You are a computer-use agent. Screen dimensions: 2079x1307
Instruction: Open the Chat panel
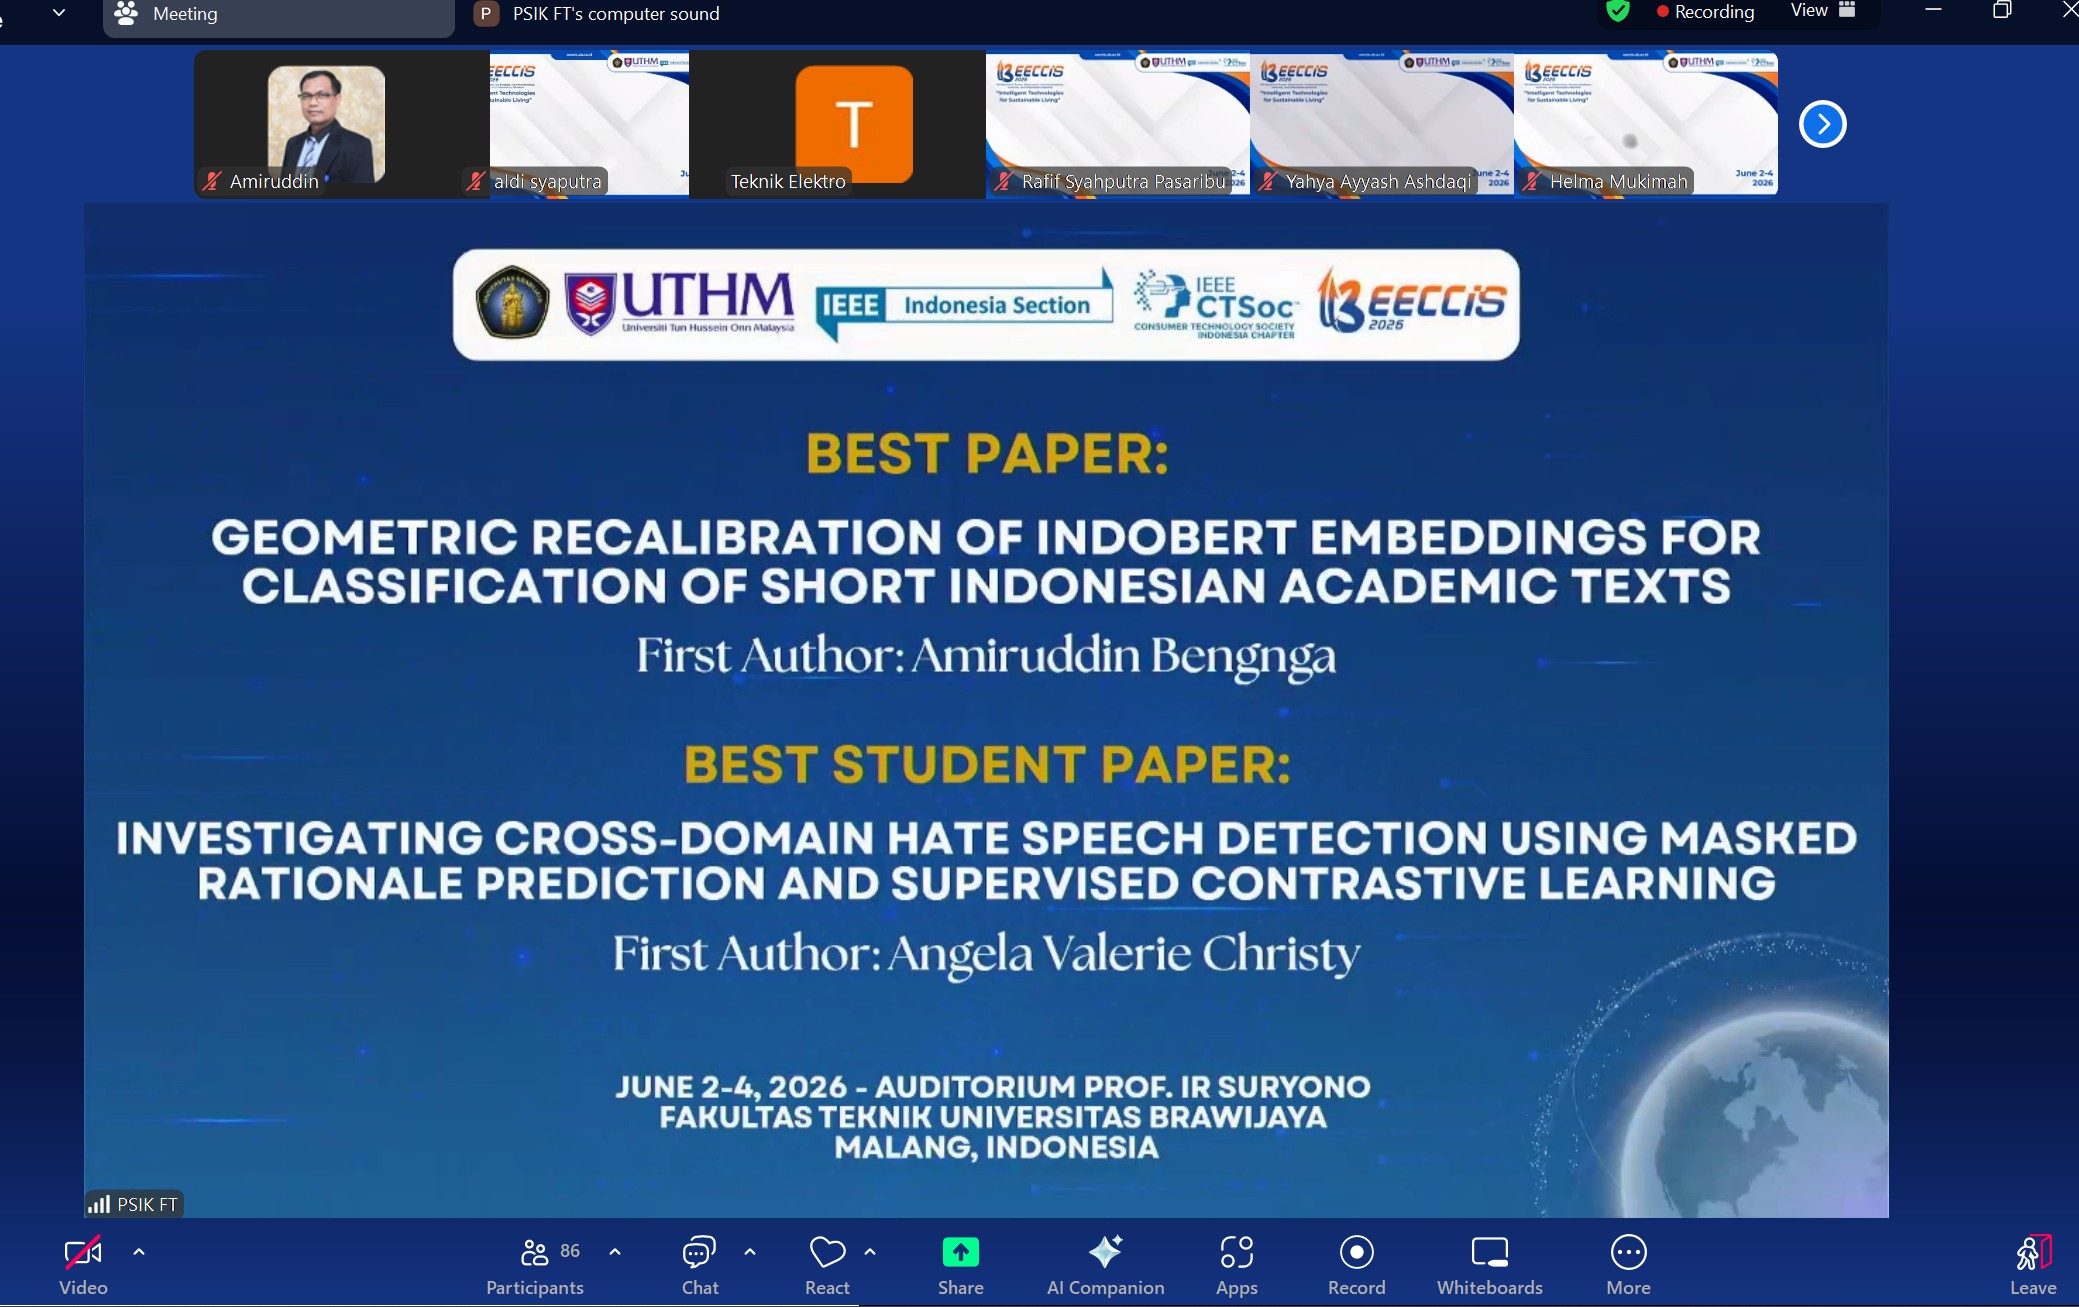(700, 1265)
